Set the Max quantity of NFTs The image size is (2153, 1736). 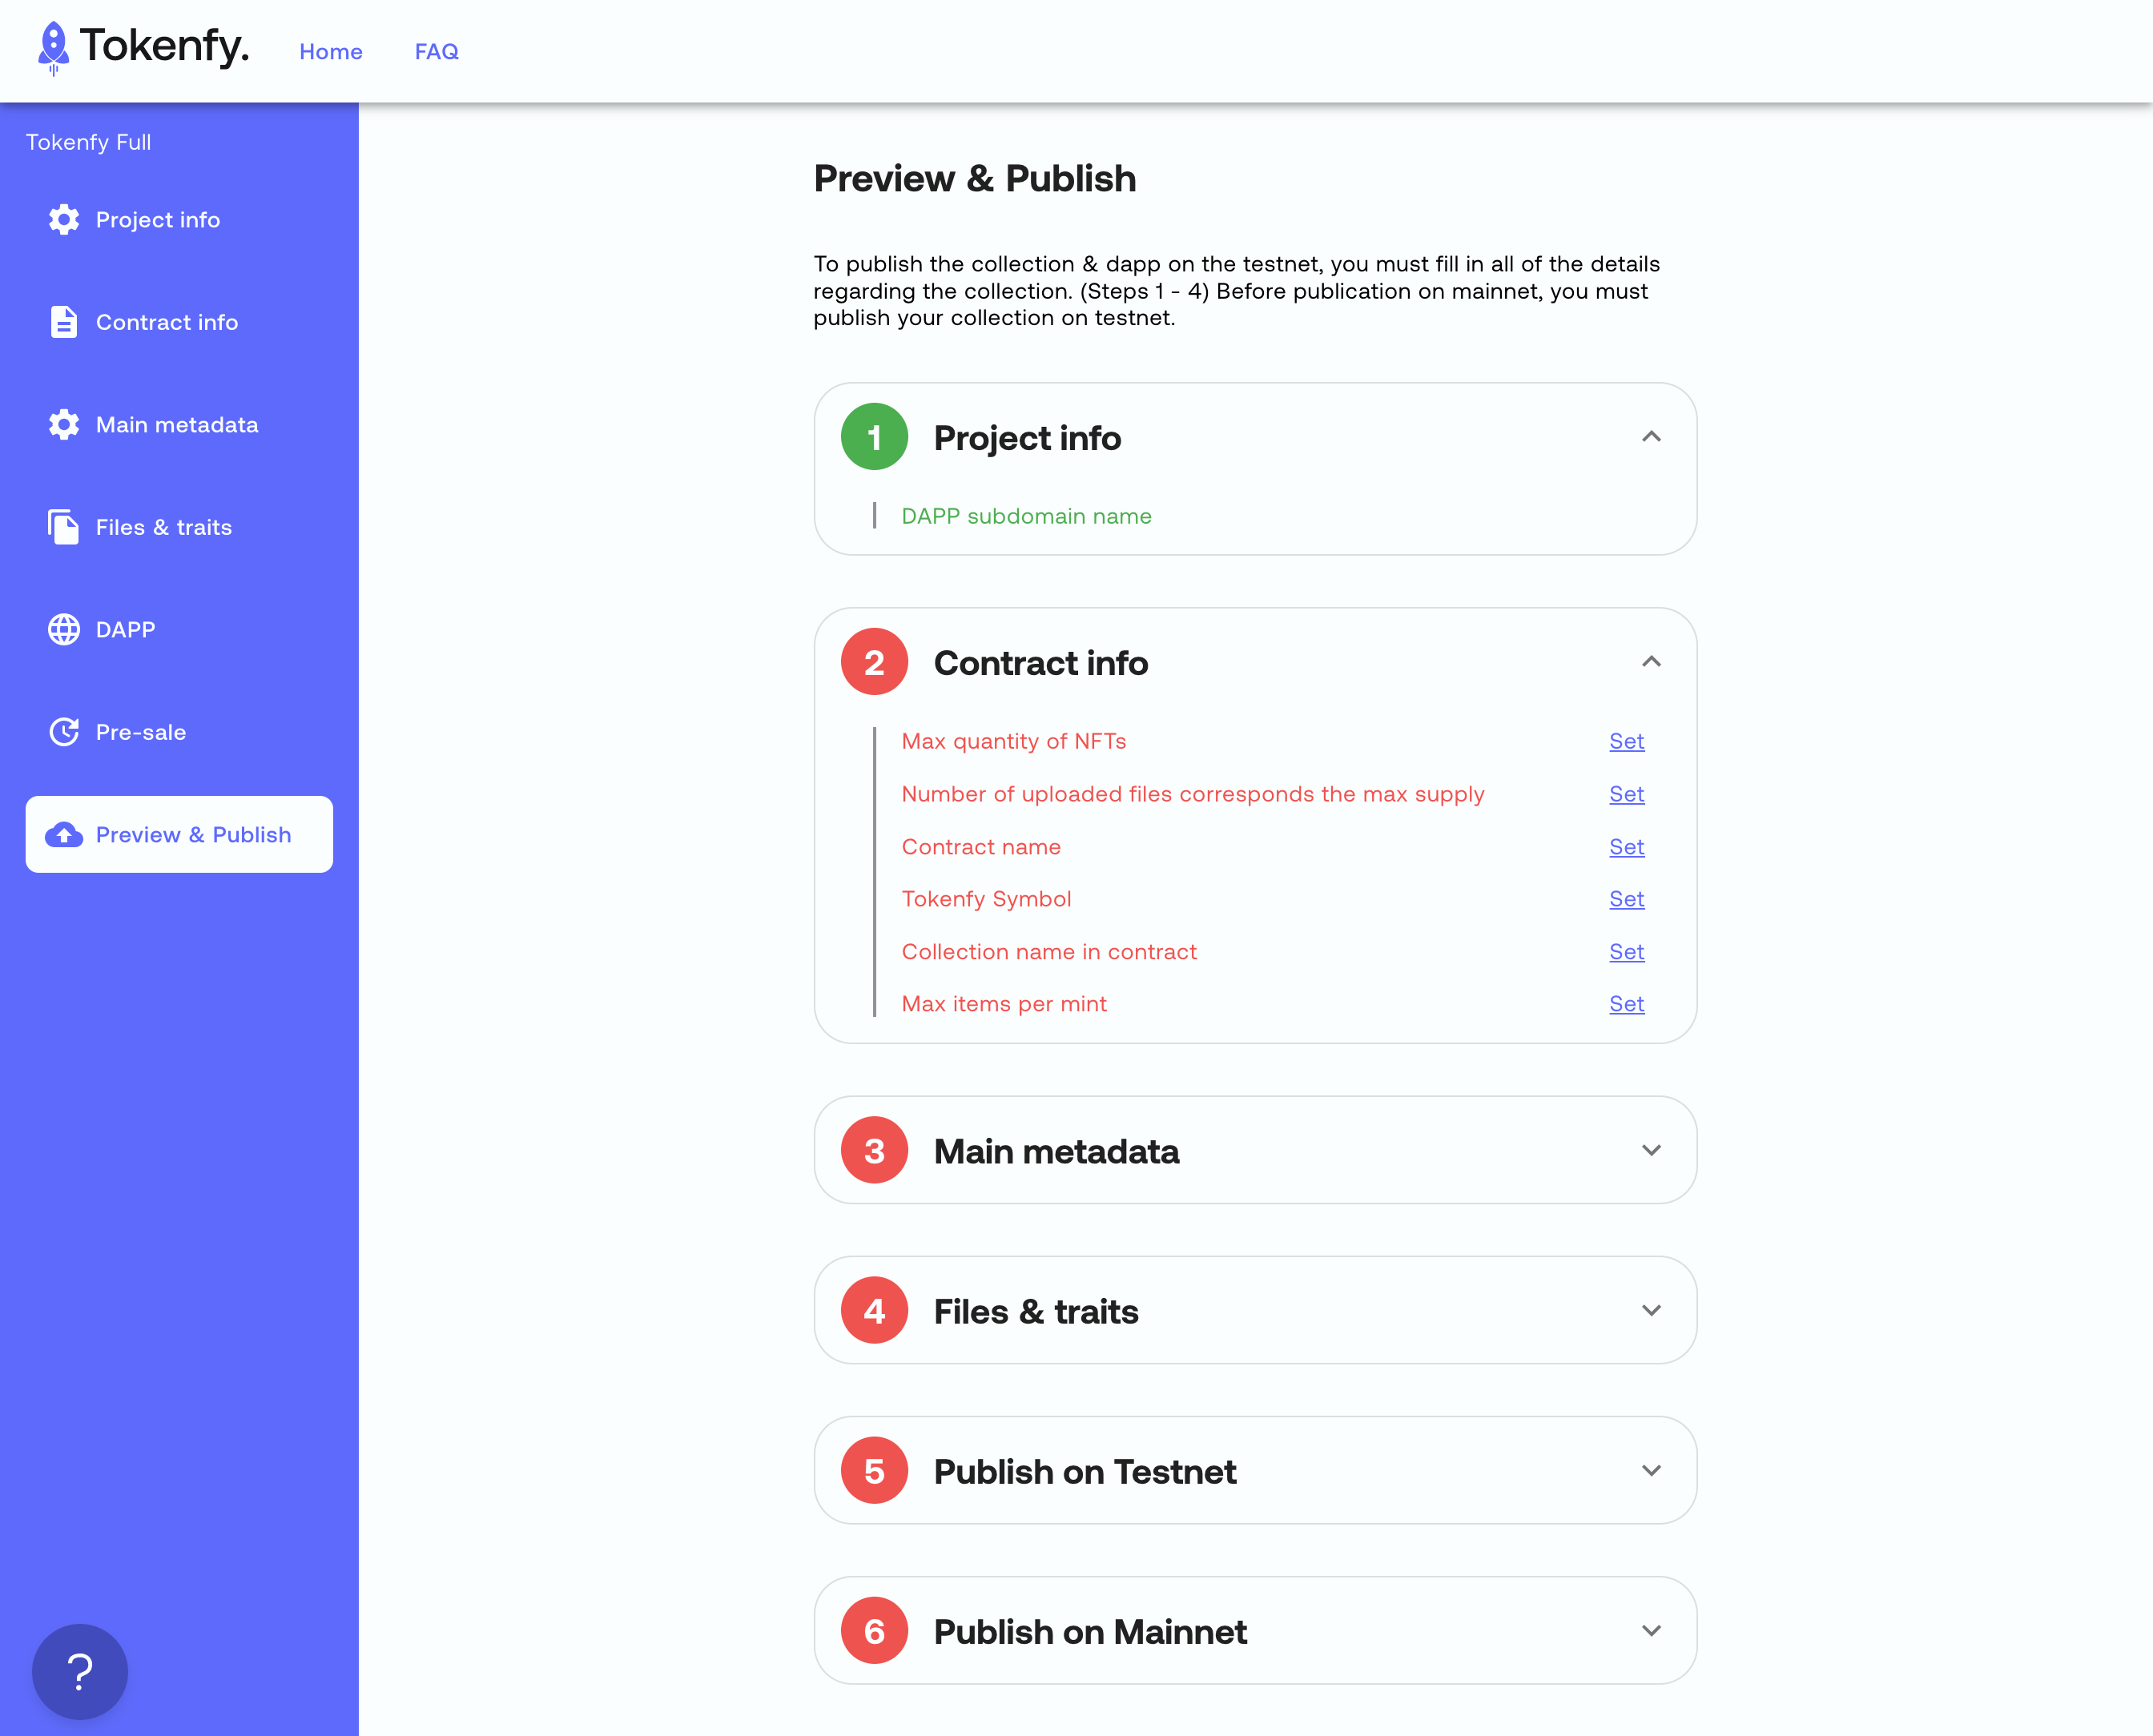(1627, 741)
